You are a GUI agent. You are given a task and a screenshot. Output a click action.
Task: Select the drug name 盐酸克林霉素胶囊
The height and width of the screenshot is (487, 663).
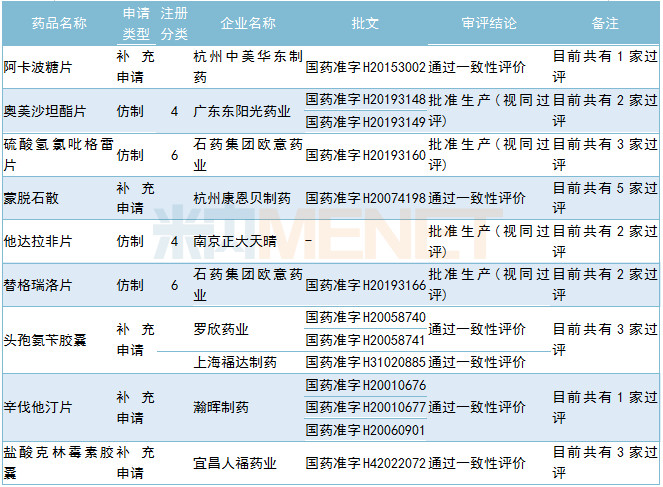[58, 463]
